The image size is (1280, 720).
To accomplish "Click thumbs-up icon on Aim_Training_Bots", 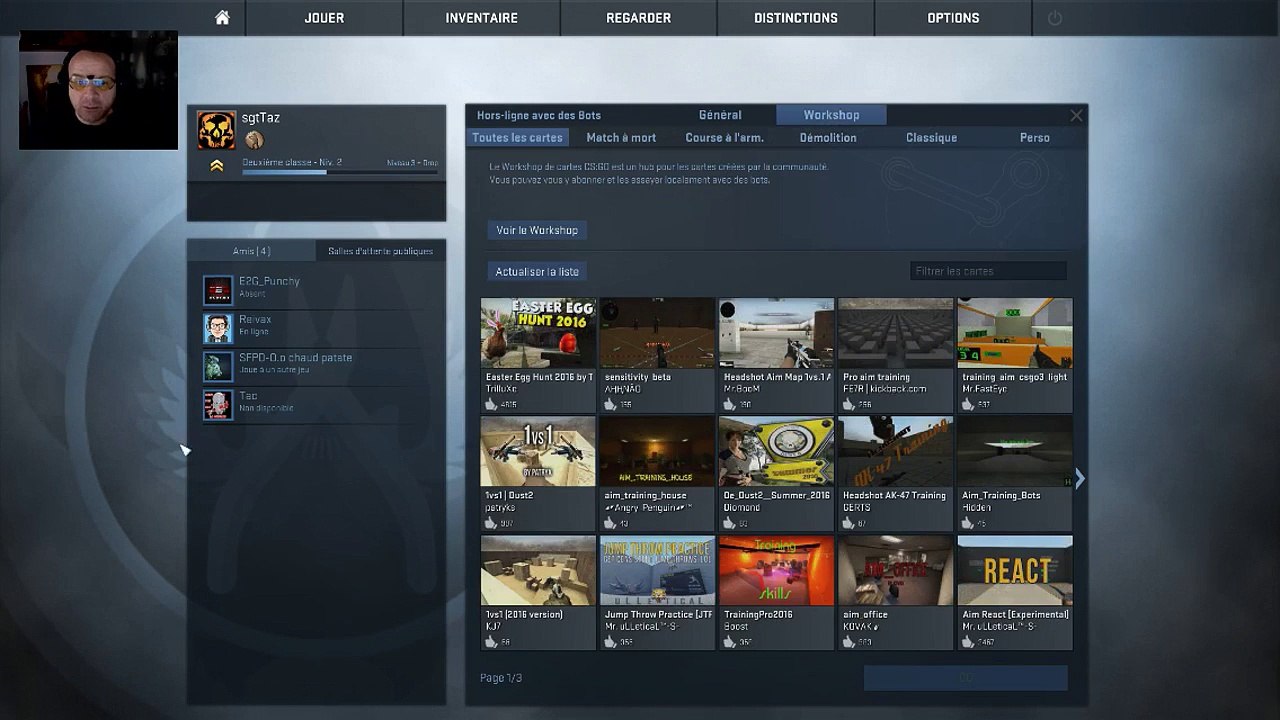I will pos(967,523).
